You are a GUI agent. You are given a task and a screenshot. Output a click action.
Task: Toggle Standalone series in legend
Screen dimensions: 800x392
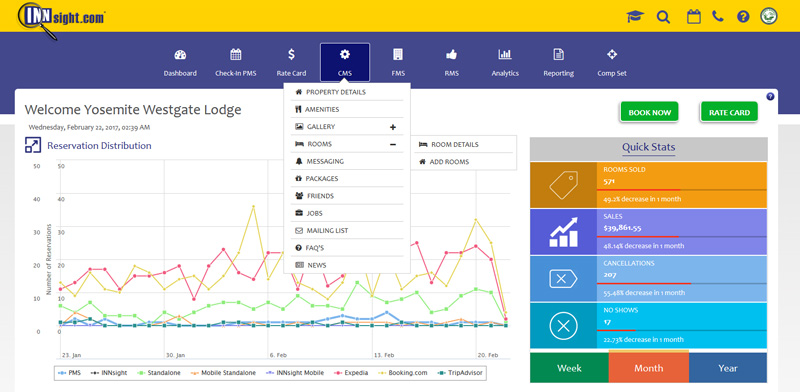[158, 373]
